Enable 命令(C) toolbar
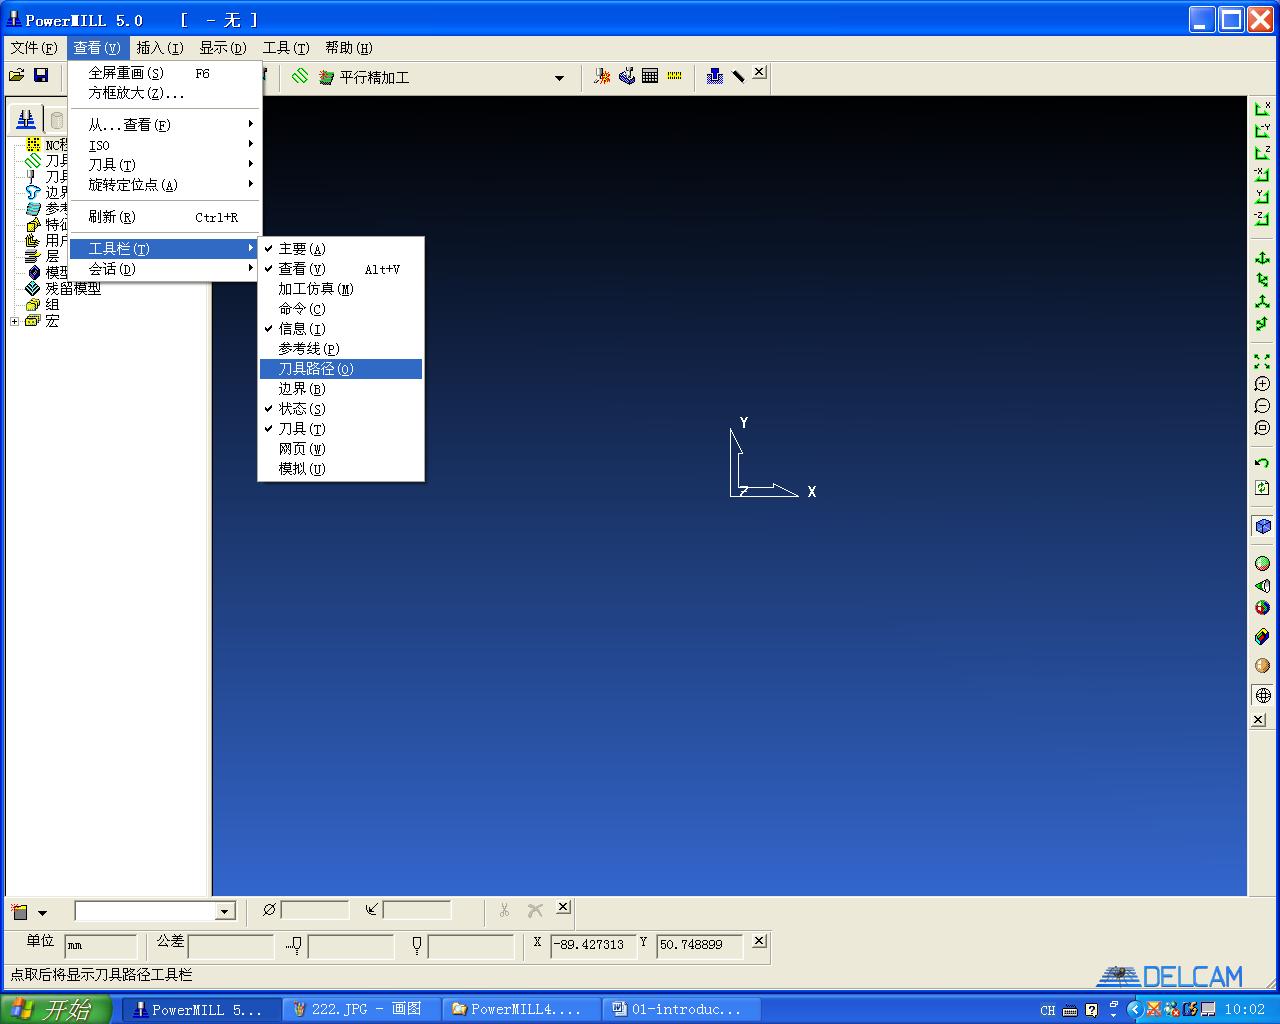This screenshot has height=1024, width=1280. [341, 309]
